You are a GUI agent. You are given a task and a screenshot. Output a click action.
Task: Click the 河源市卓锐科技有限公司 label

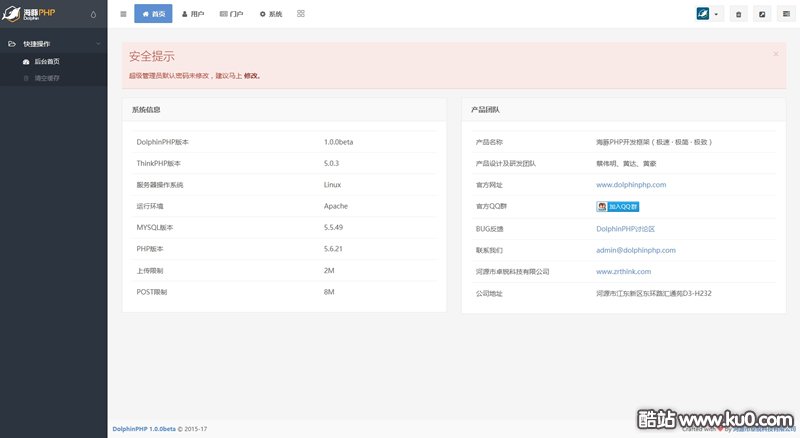point(512,272)
